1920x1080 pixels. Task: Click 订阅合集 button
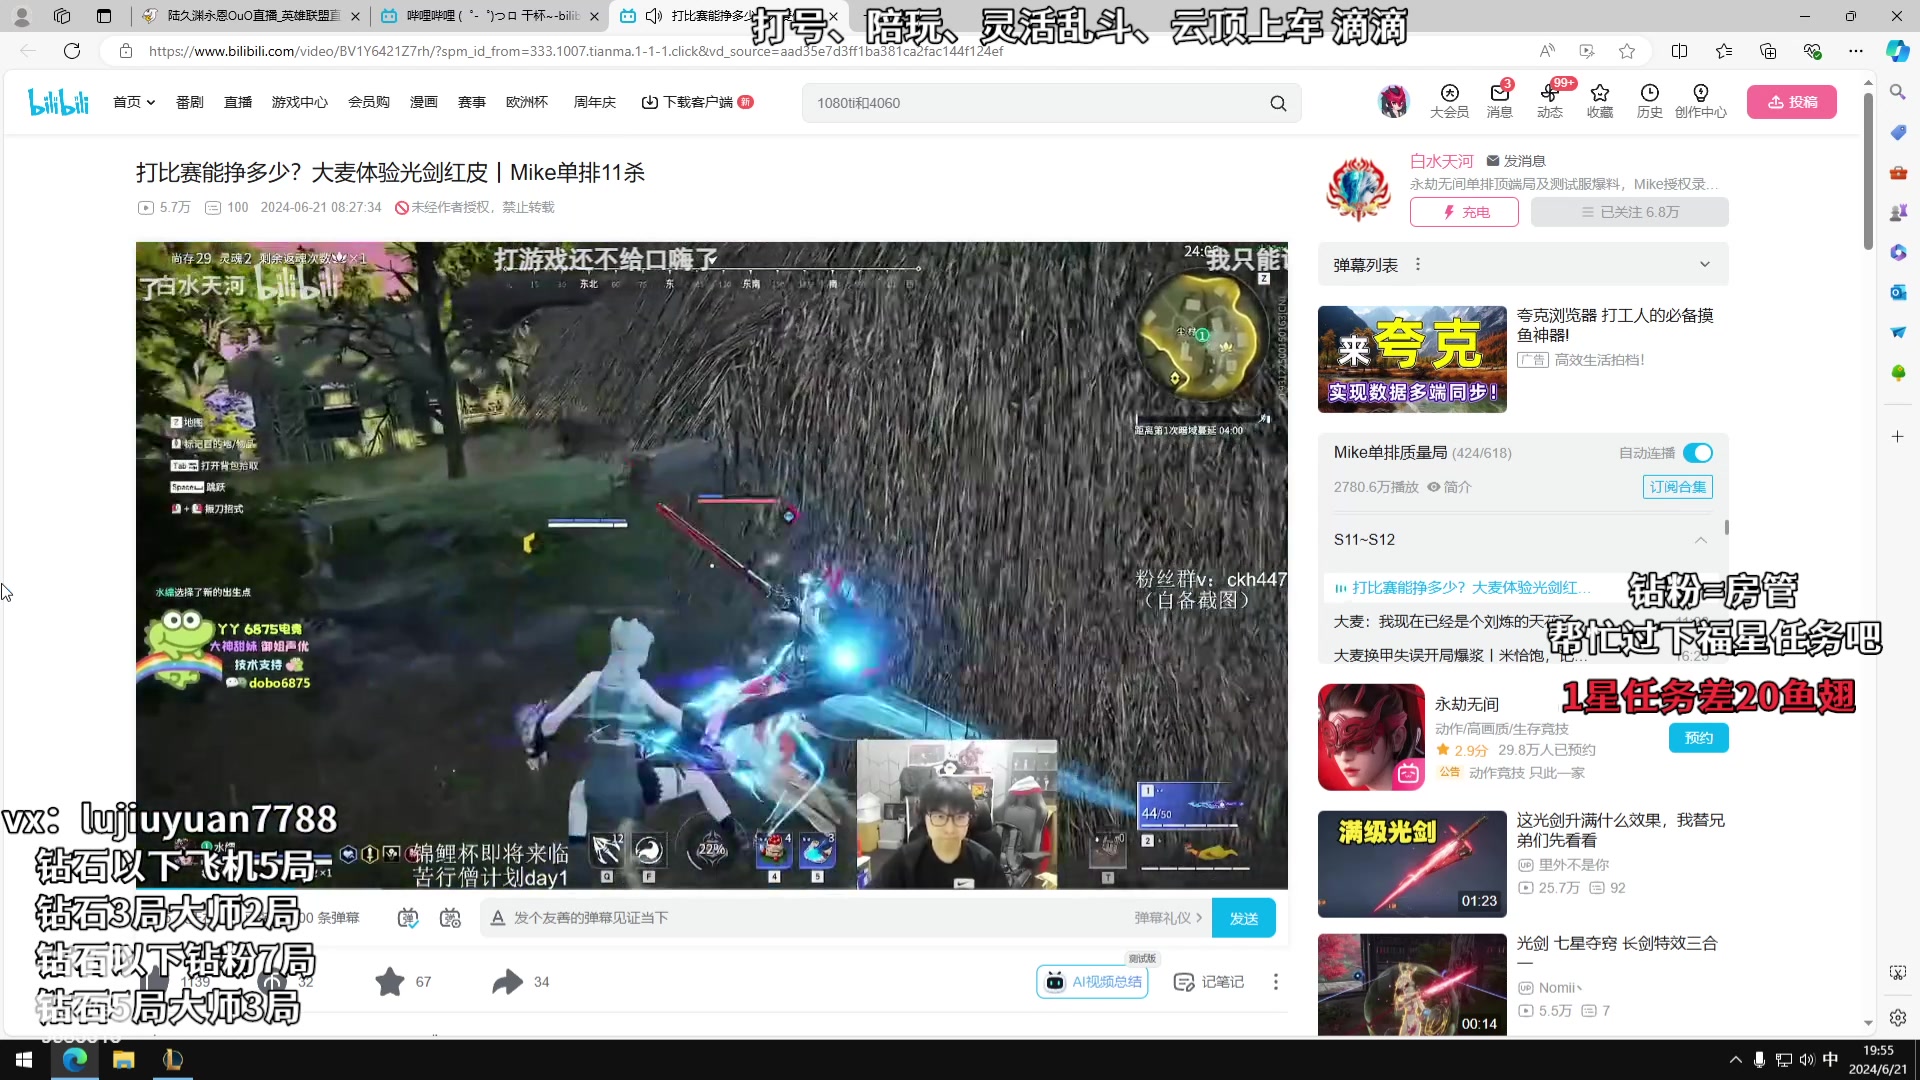point(1677,487)
